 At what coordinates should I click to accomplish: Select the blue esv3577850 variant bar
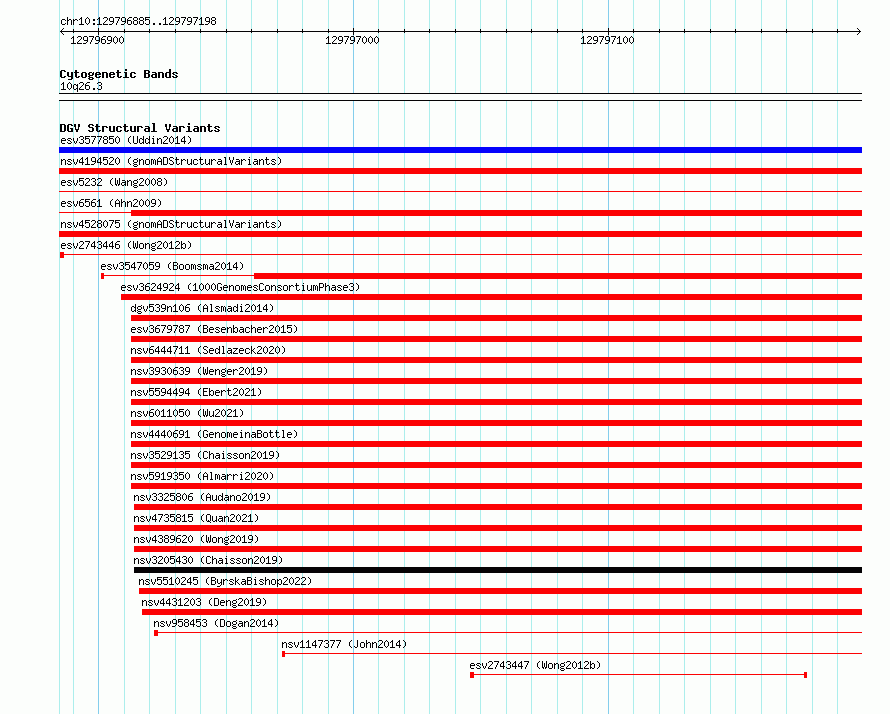coord(460,150)
